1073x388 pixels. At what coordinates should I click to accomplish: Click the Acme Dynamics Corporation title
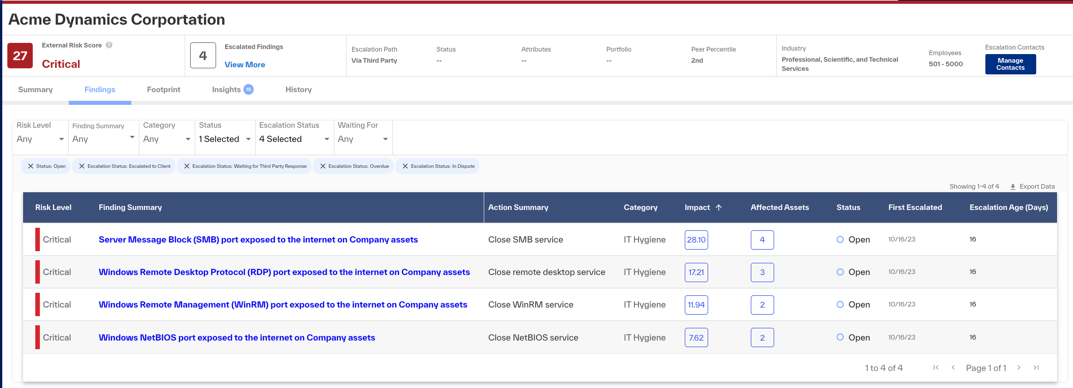[x=116, y=20]
